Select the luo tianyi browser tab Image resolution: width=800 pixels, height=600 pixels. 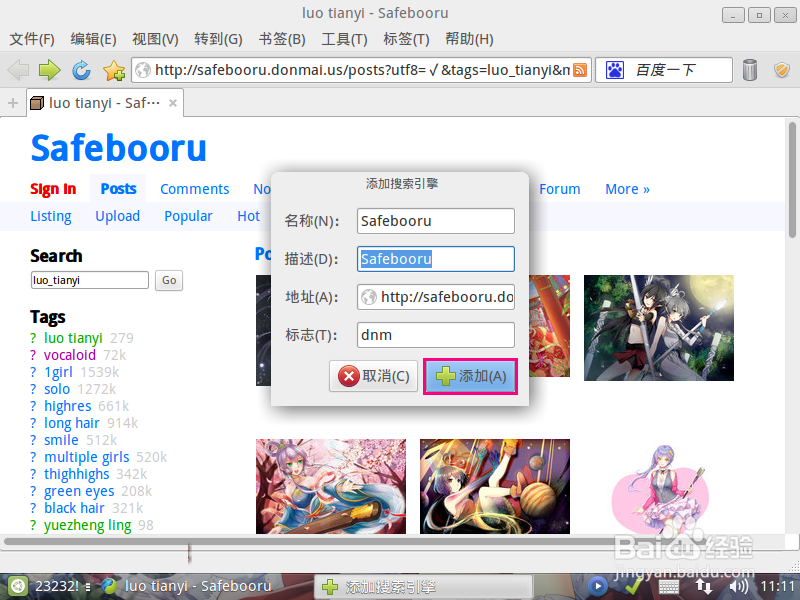tap(105, 103)
